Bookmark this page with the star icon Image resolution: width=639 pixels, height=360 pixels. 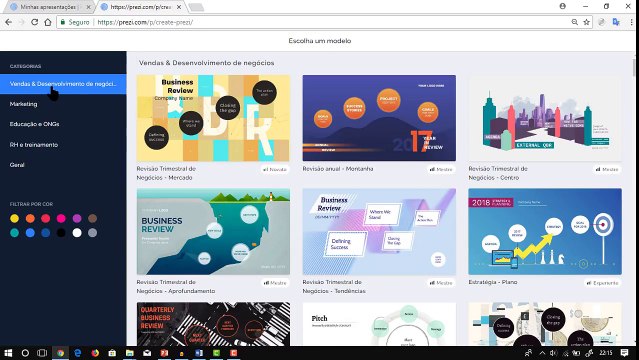586,22
